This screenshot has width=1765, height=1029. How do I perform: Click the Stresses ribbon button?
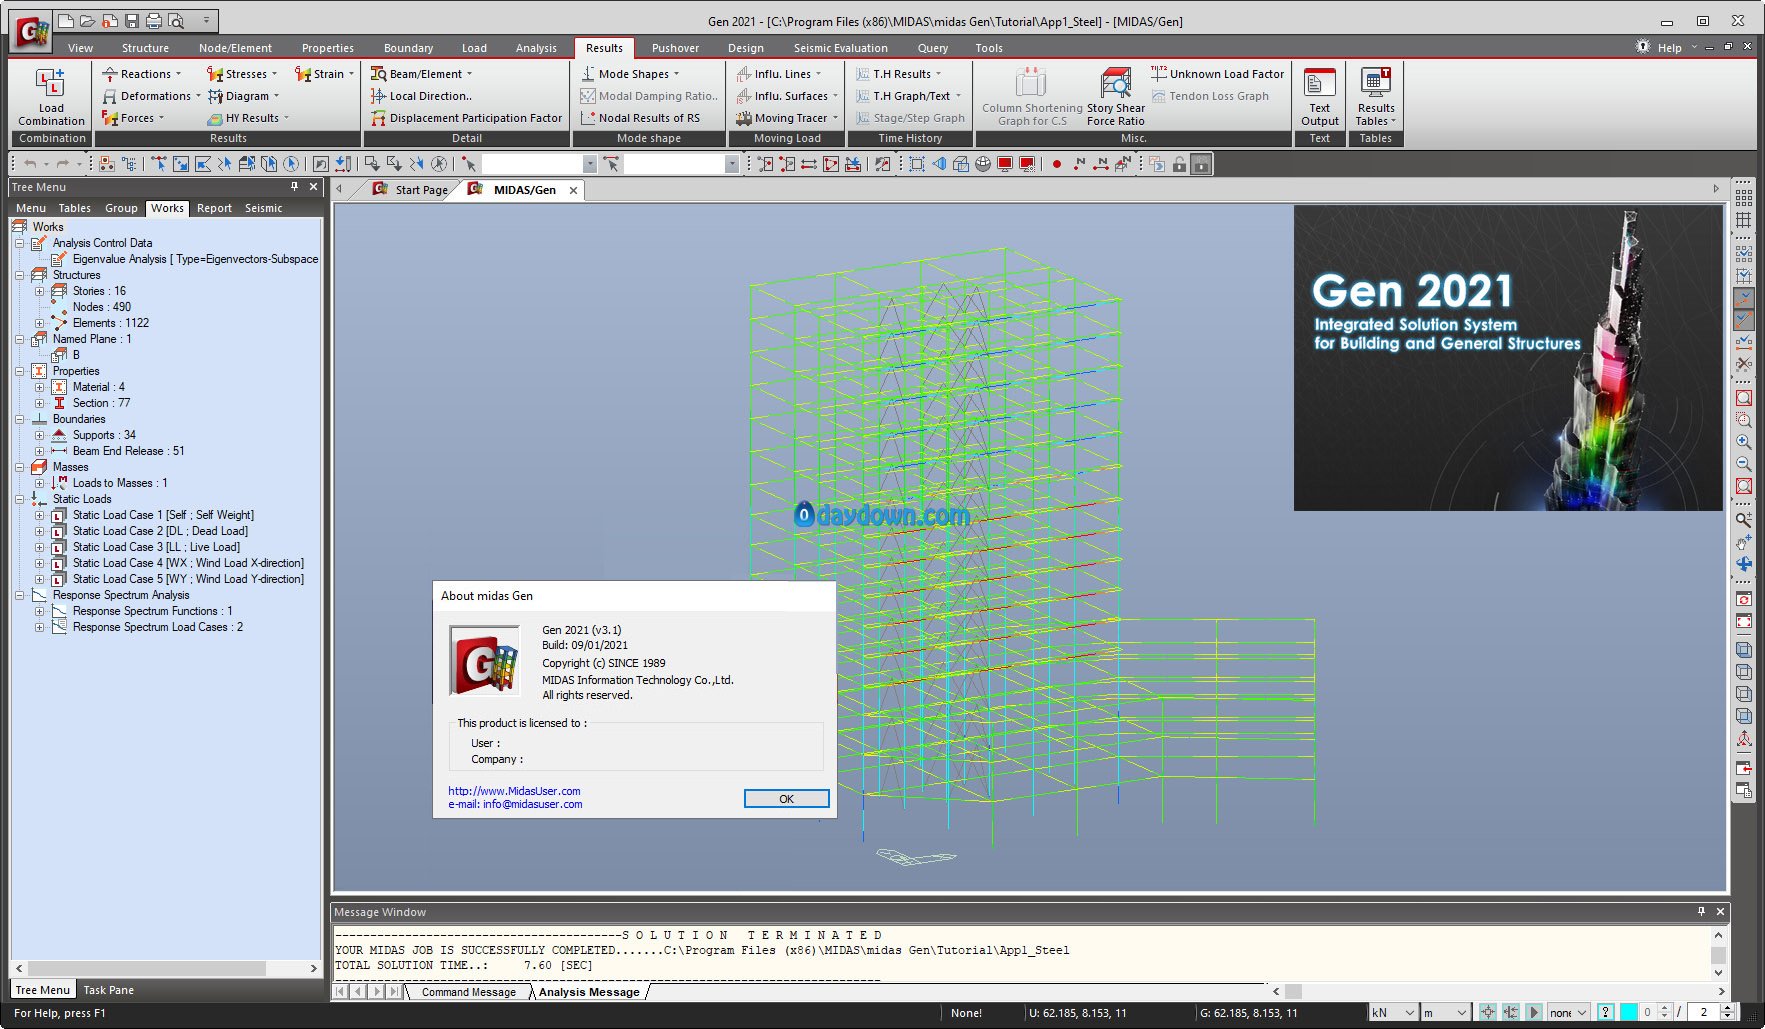pos(241,74)
